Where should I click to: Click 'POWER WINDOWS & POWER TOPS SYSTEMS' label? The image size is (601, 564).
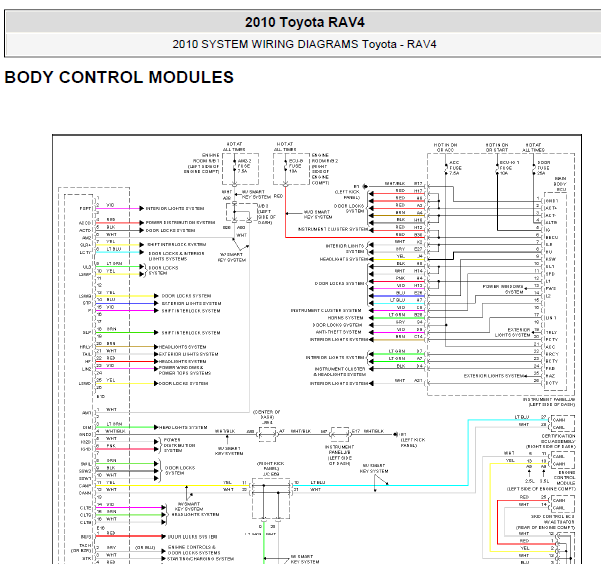click(185, 370)
